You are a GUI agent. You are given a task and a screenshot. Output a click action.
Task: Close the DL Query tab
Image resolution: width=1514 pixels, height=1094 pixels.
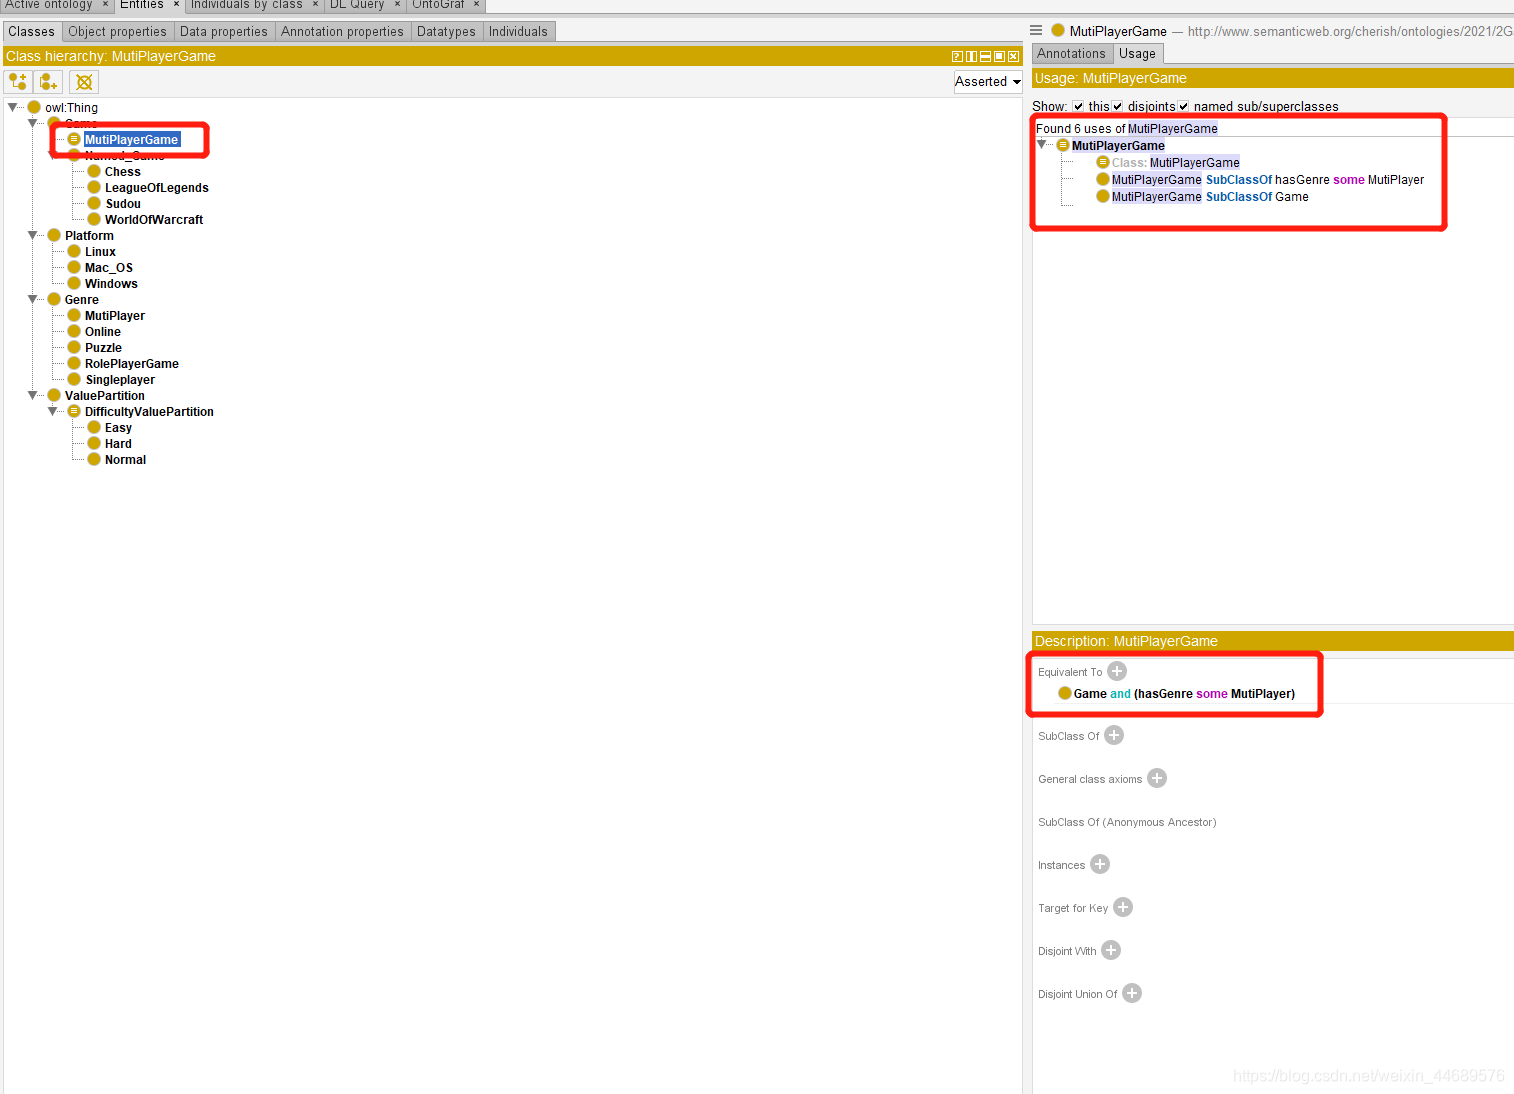point(397,5)
